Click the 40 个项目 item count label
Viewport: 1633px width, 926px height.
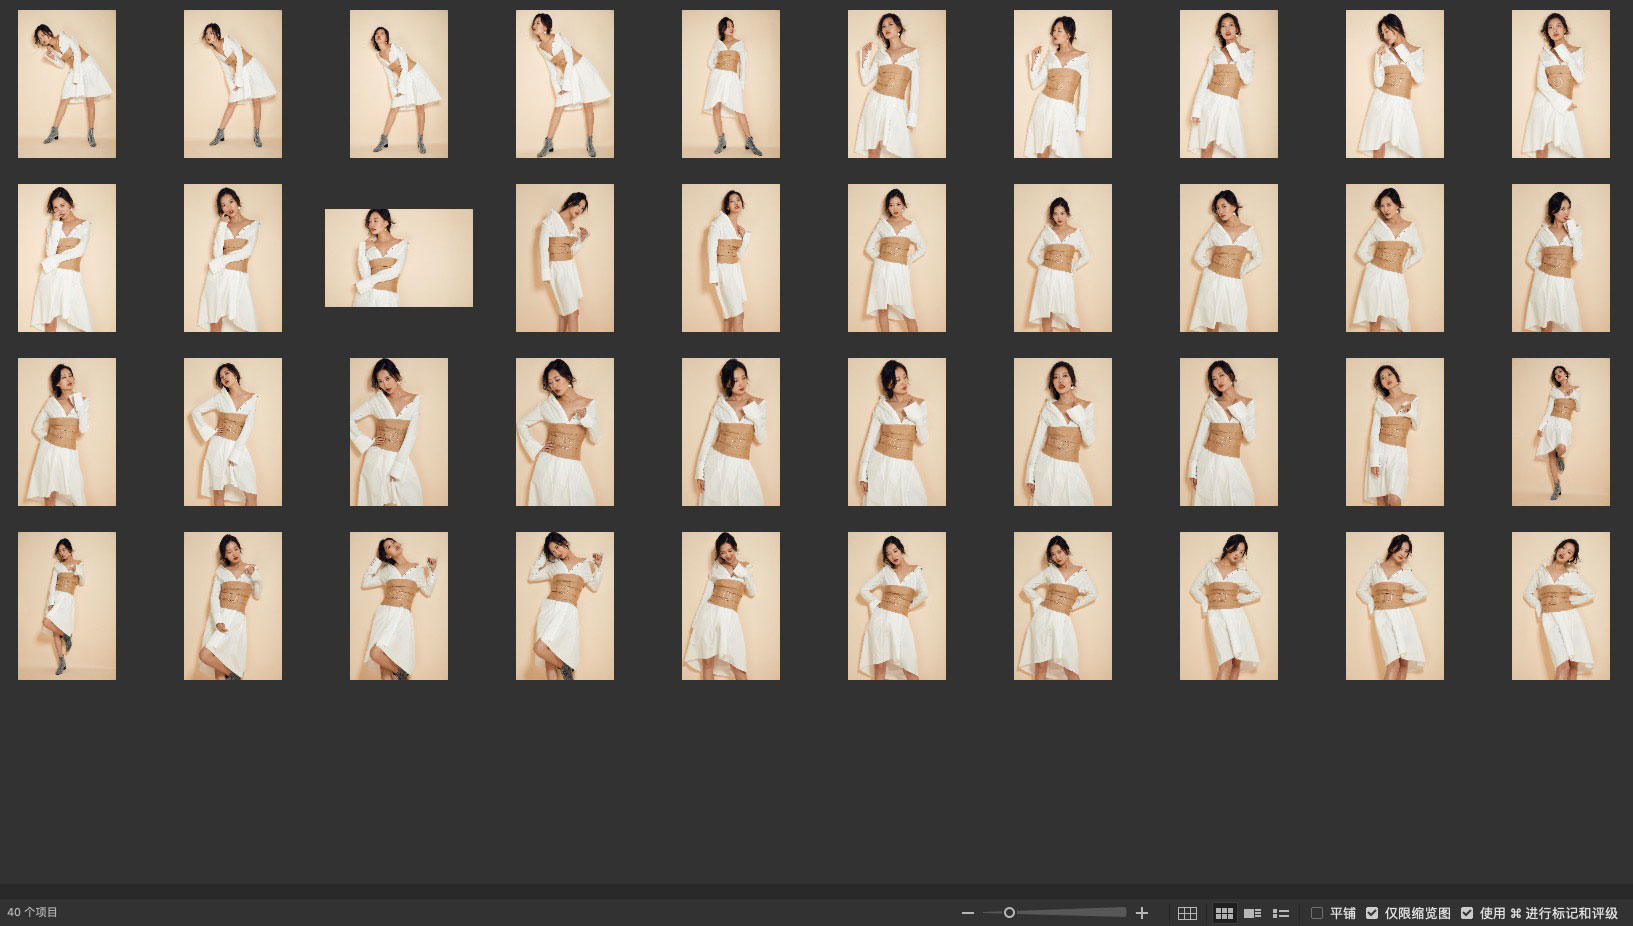coord(33,913)
